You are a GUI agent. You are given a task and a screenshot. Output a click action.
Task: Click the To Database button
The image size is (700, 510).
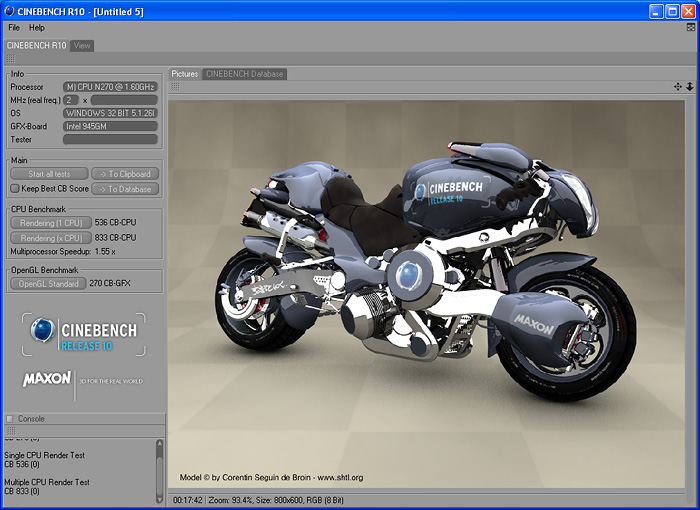point(125,189)
